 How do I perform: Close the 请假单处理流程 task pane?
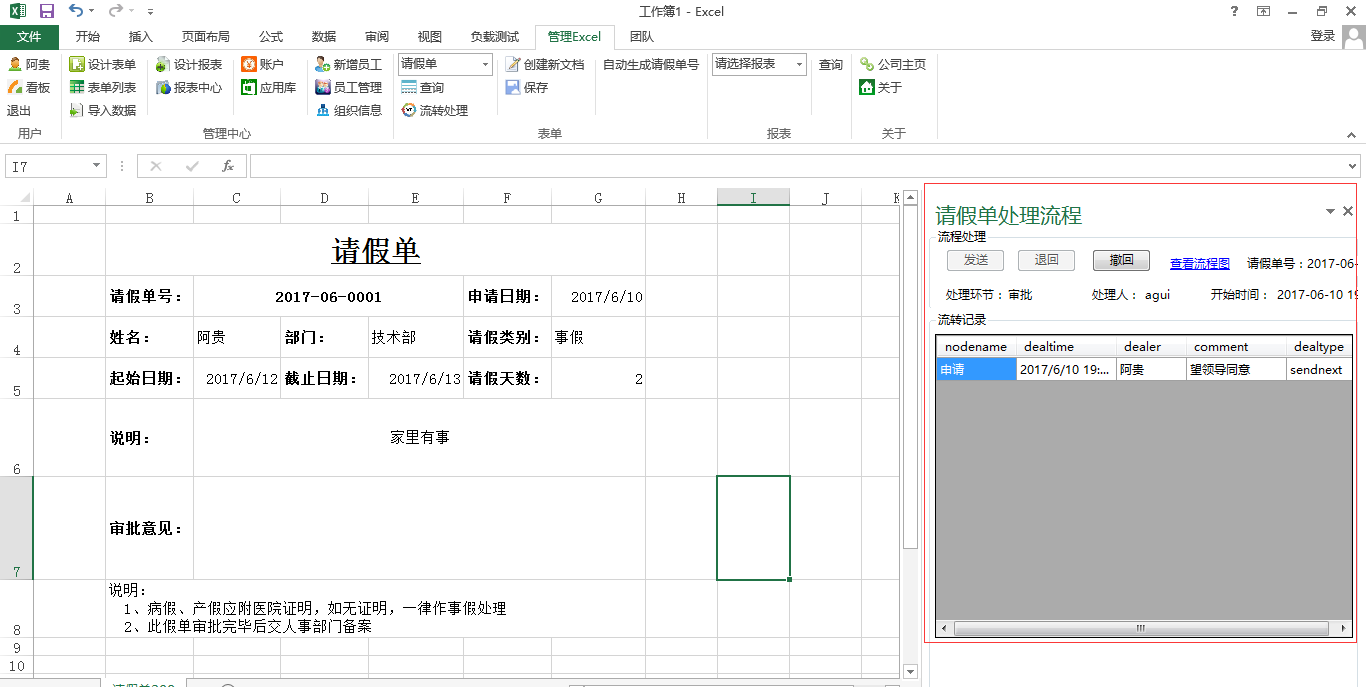1348,211
